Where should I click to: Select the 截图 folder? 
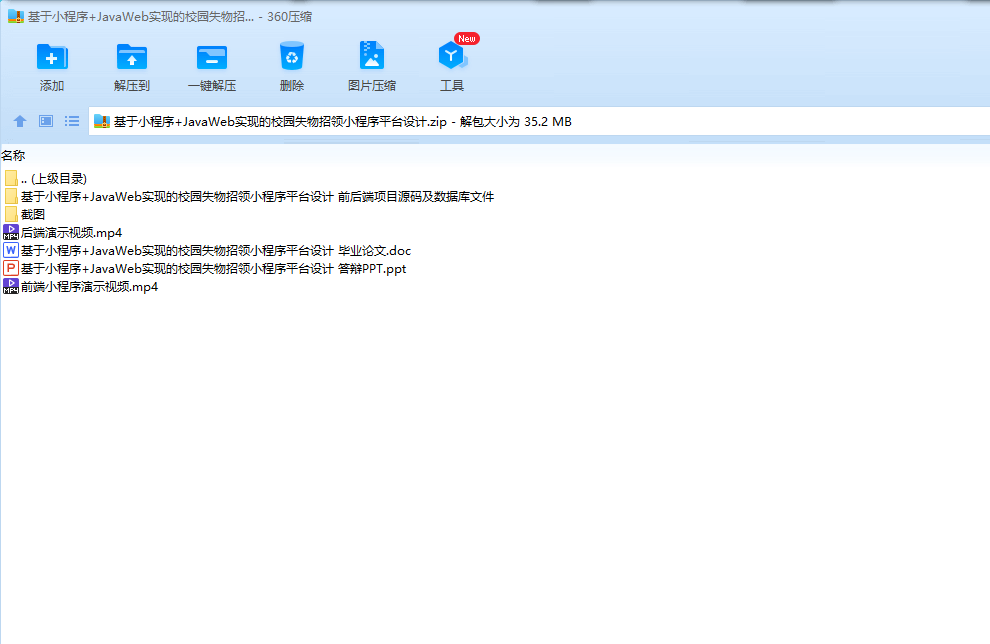(x=24, y=215)
